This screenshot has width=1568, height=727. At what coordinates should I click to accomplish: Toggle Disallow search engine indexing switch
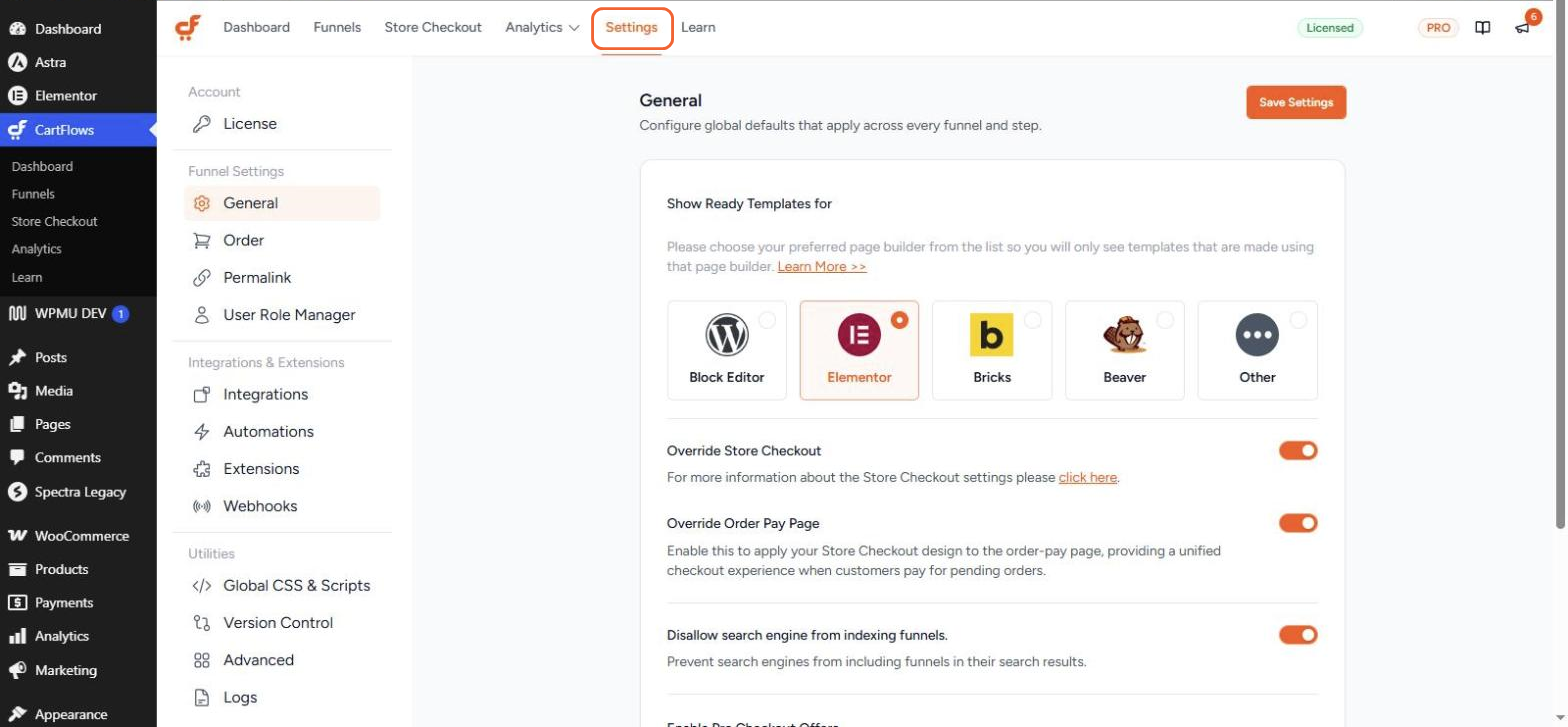1298,635
